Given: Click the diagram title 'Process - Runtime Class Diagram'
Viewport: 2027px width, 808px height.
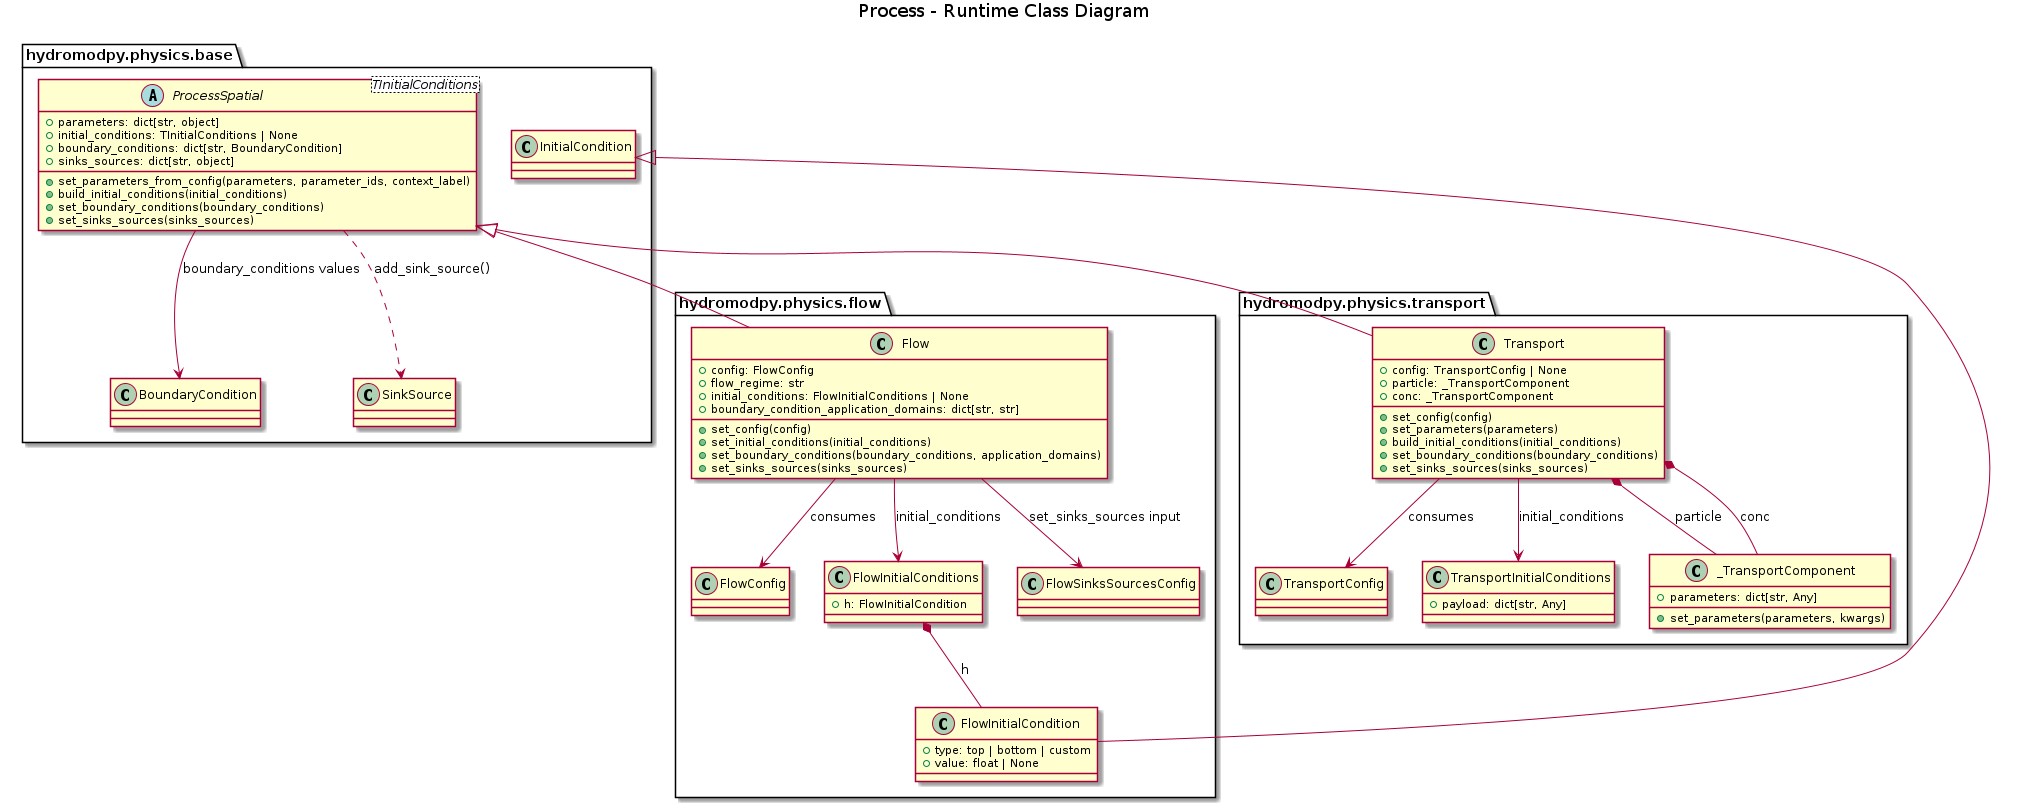Looking at the screenshot, I should [x=1003, y=11].
